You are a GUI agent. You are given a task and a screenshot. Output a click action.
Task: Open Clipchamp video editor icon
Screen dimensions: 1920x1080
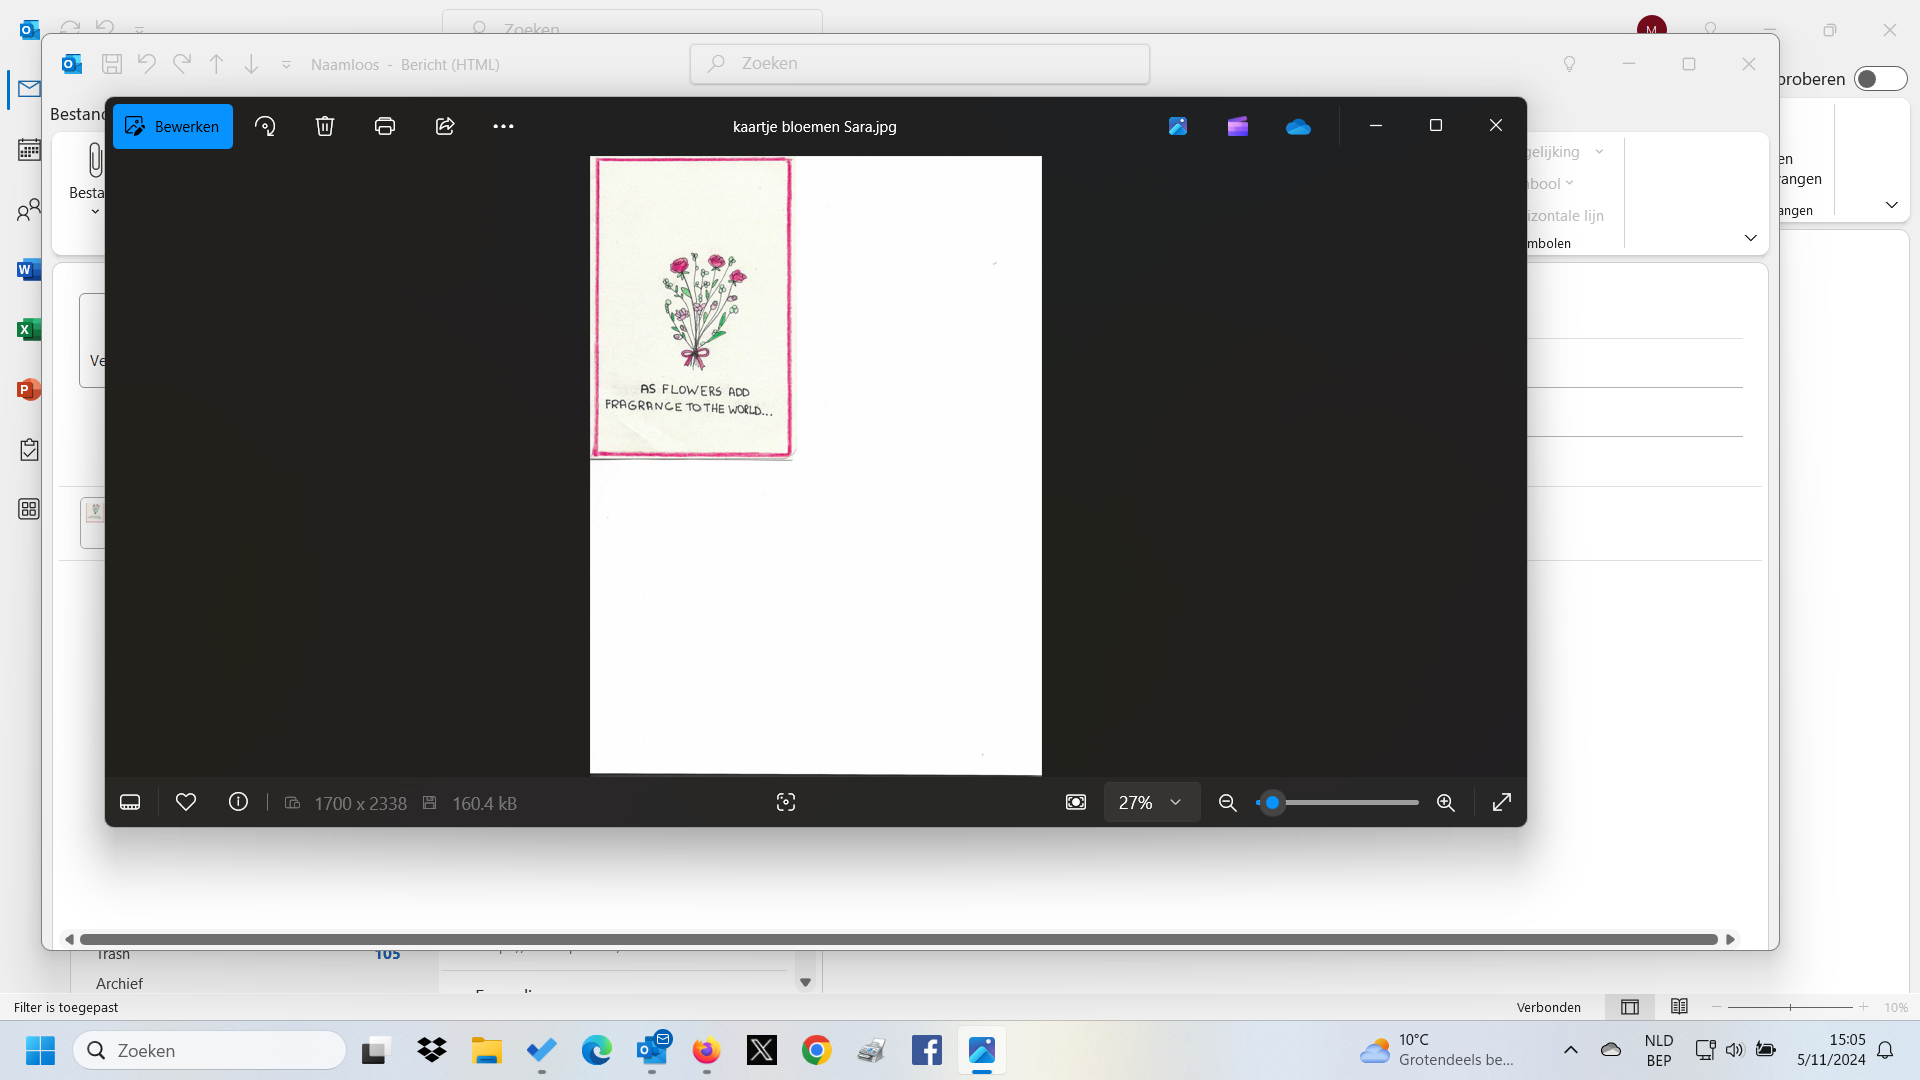pyautogui.click(x=1238, y=126)
